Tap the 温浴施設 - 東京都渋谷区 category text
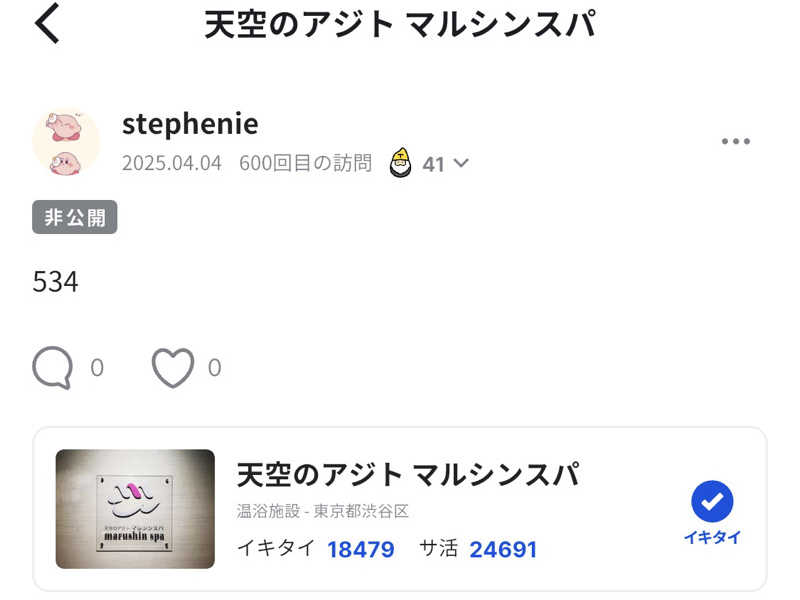Viewport: 800px width, 600px height. [x=322, y=511]
